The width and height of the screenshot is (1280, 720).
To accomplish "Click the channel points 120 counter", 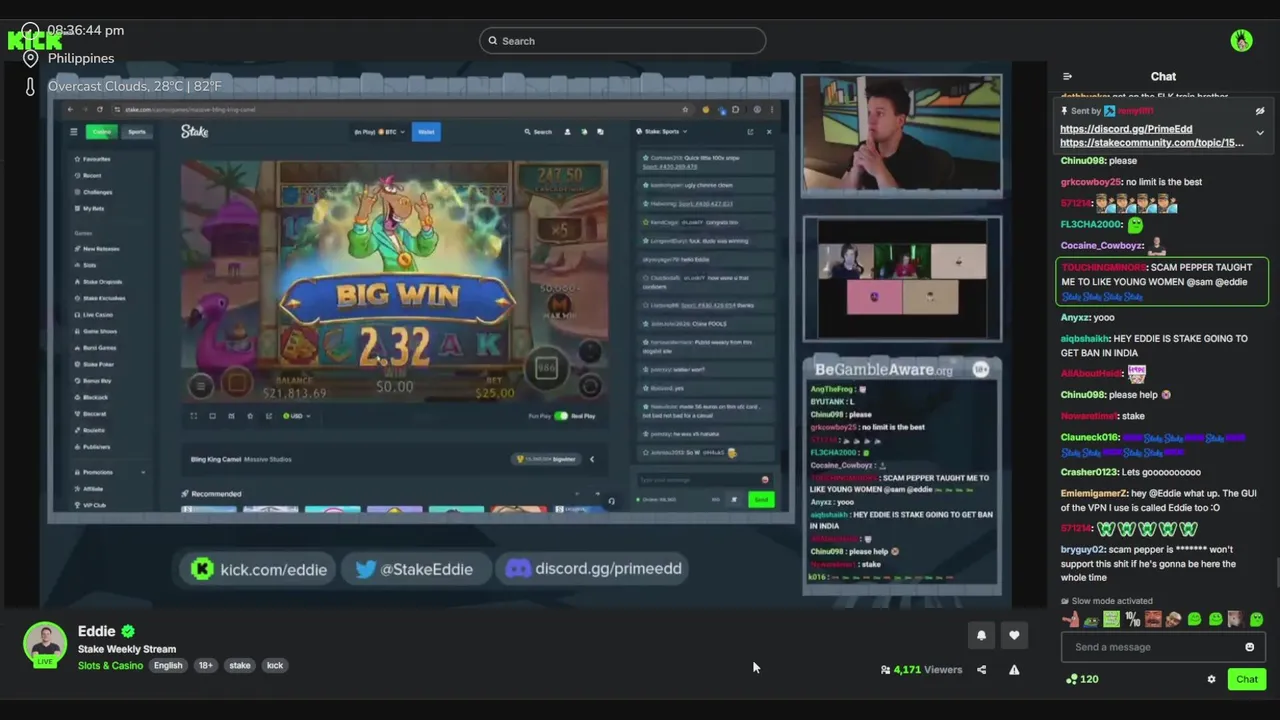I will 1083,679.
